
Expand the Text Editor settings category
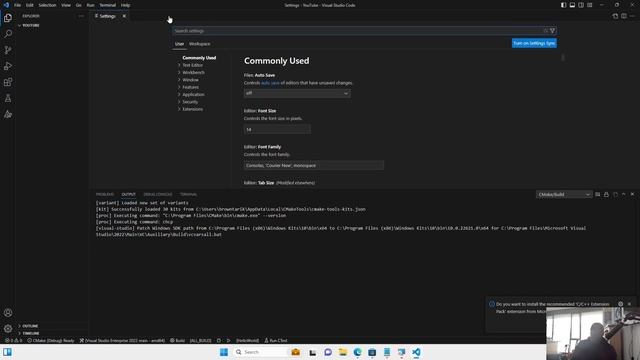point(192,65)
